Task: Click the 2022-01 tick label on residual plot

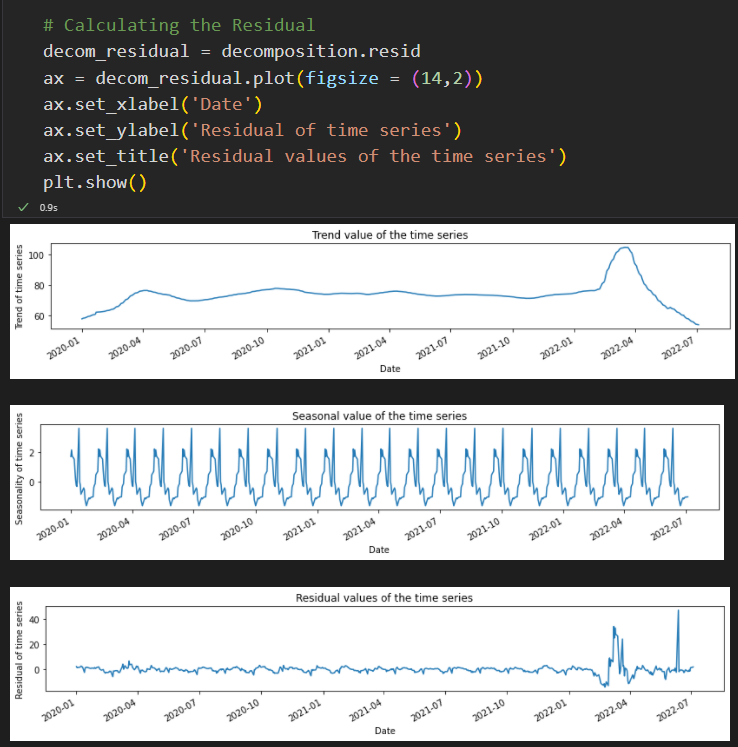Action: click(x=549, y=710)
